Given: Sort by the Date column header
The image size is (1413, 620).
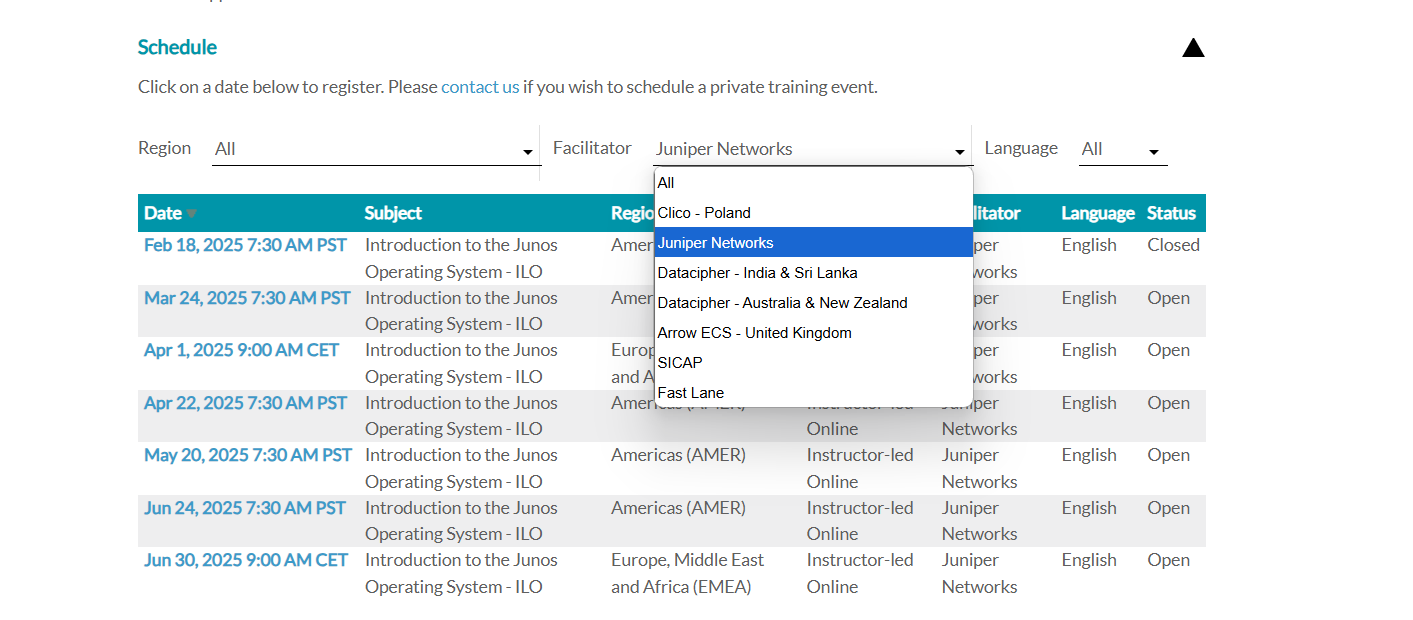Looking at the screenshot, I should 163,213.
